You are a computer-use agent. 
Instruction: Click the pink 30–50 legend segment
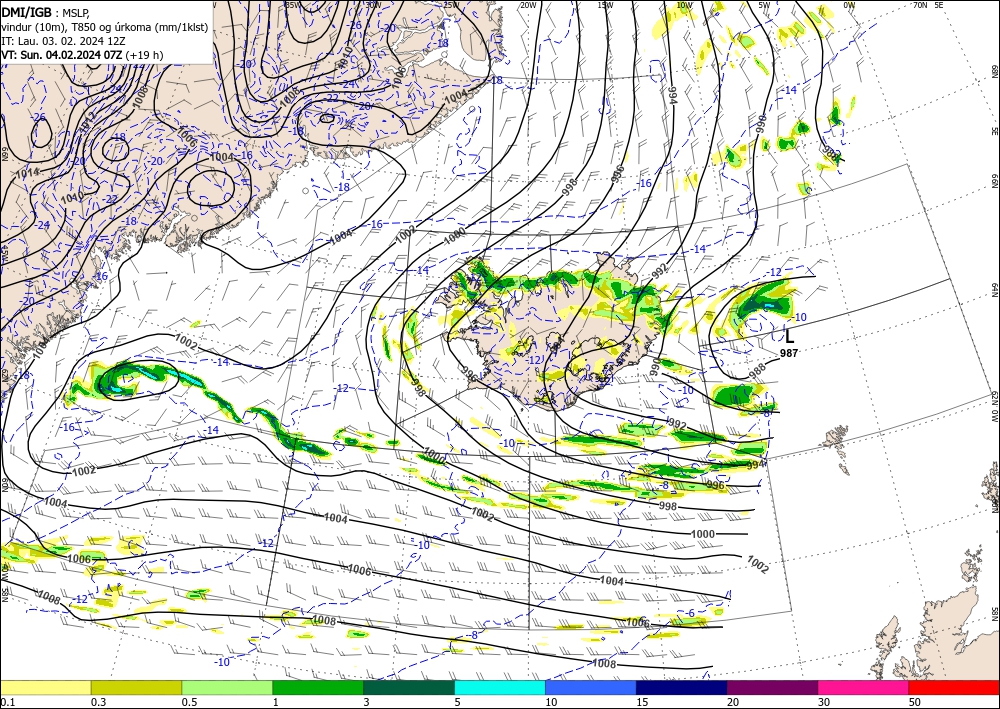coord(864,687)
